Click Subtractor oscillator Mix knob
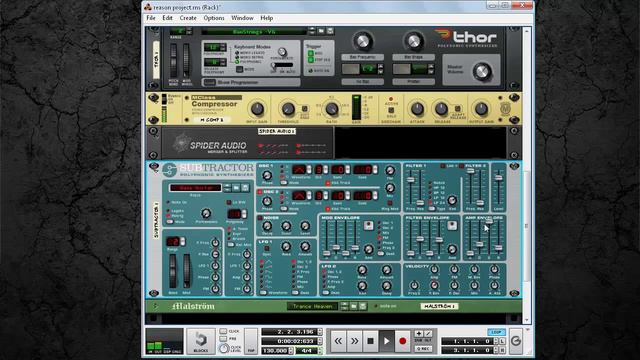 pos(390,188)
